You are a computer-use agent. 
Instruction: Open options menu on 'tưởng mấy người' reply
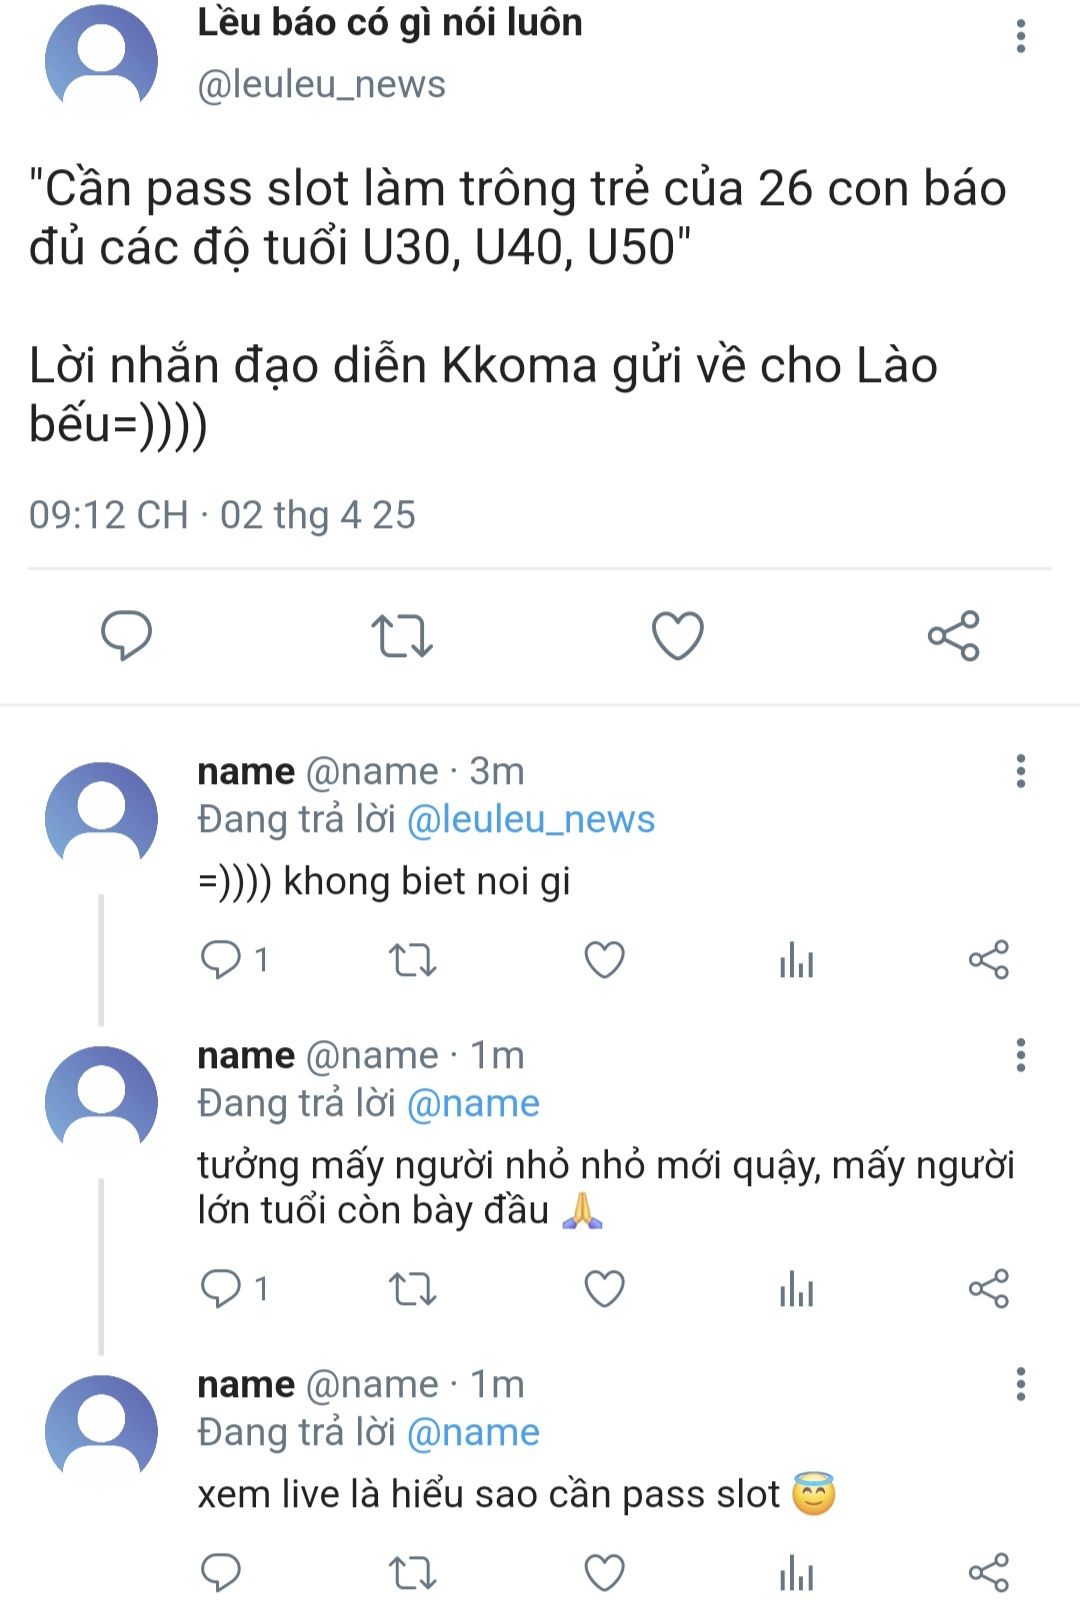click(1020, 1055)
